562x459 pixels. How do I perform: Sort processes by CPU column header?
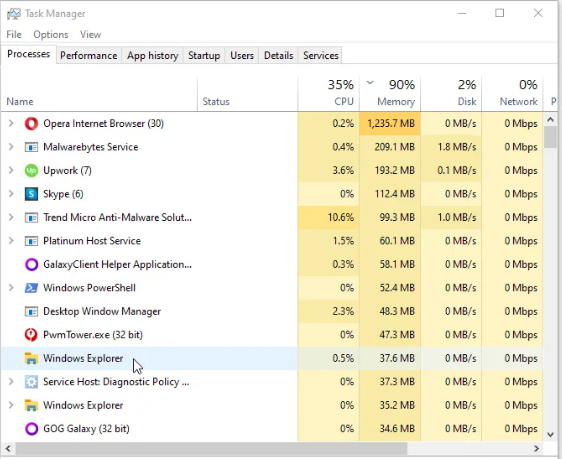pyautogui.click(x=328, y=94)
